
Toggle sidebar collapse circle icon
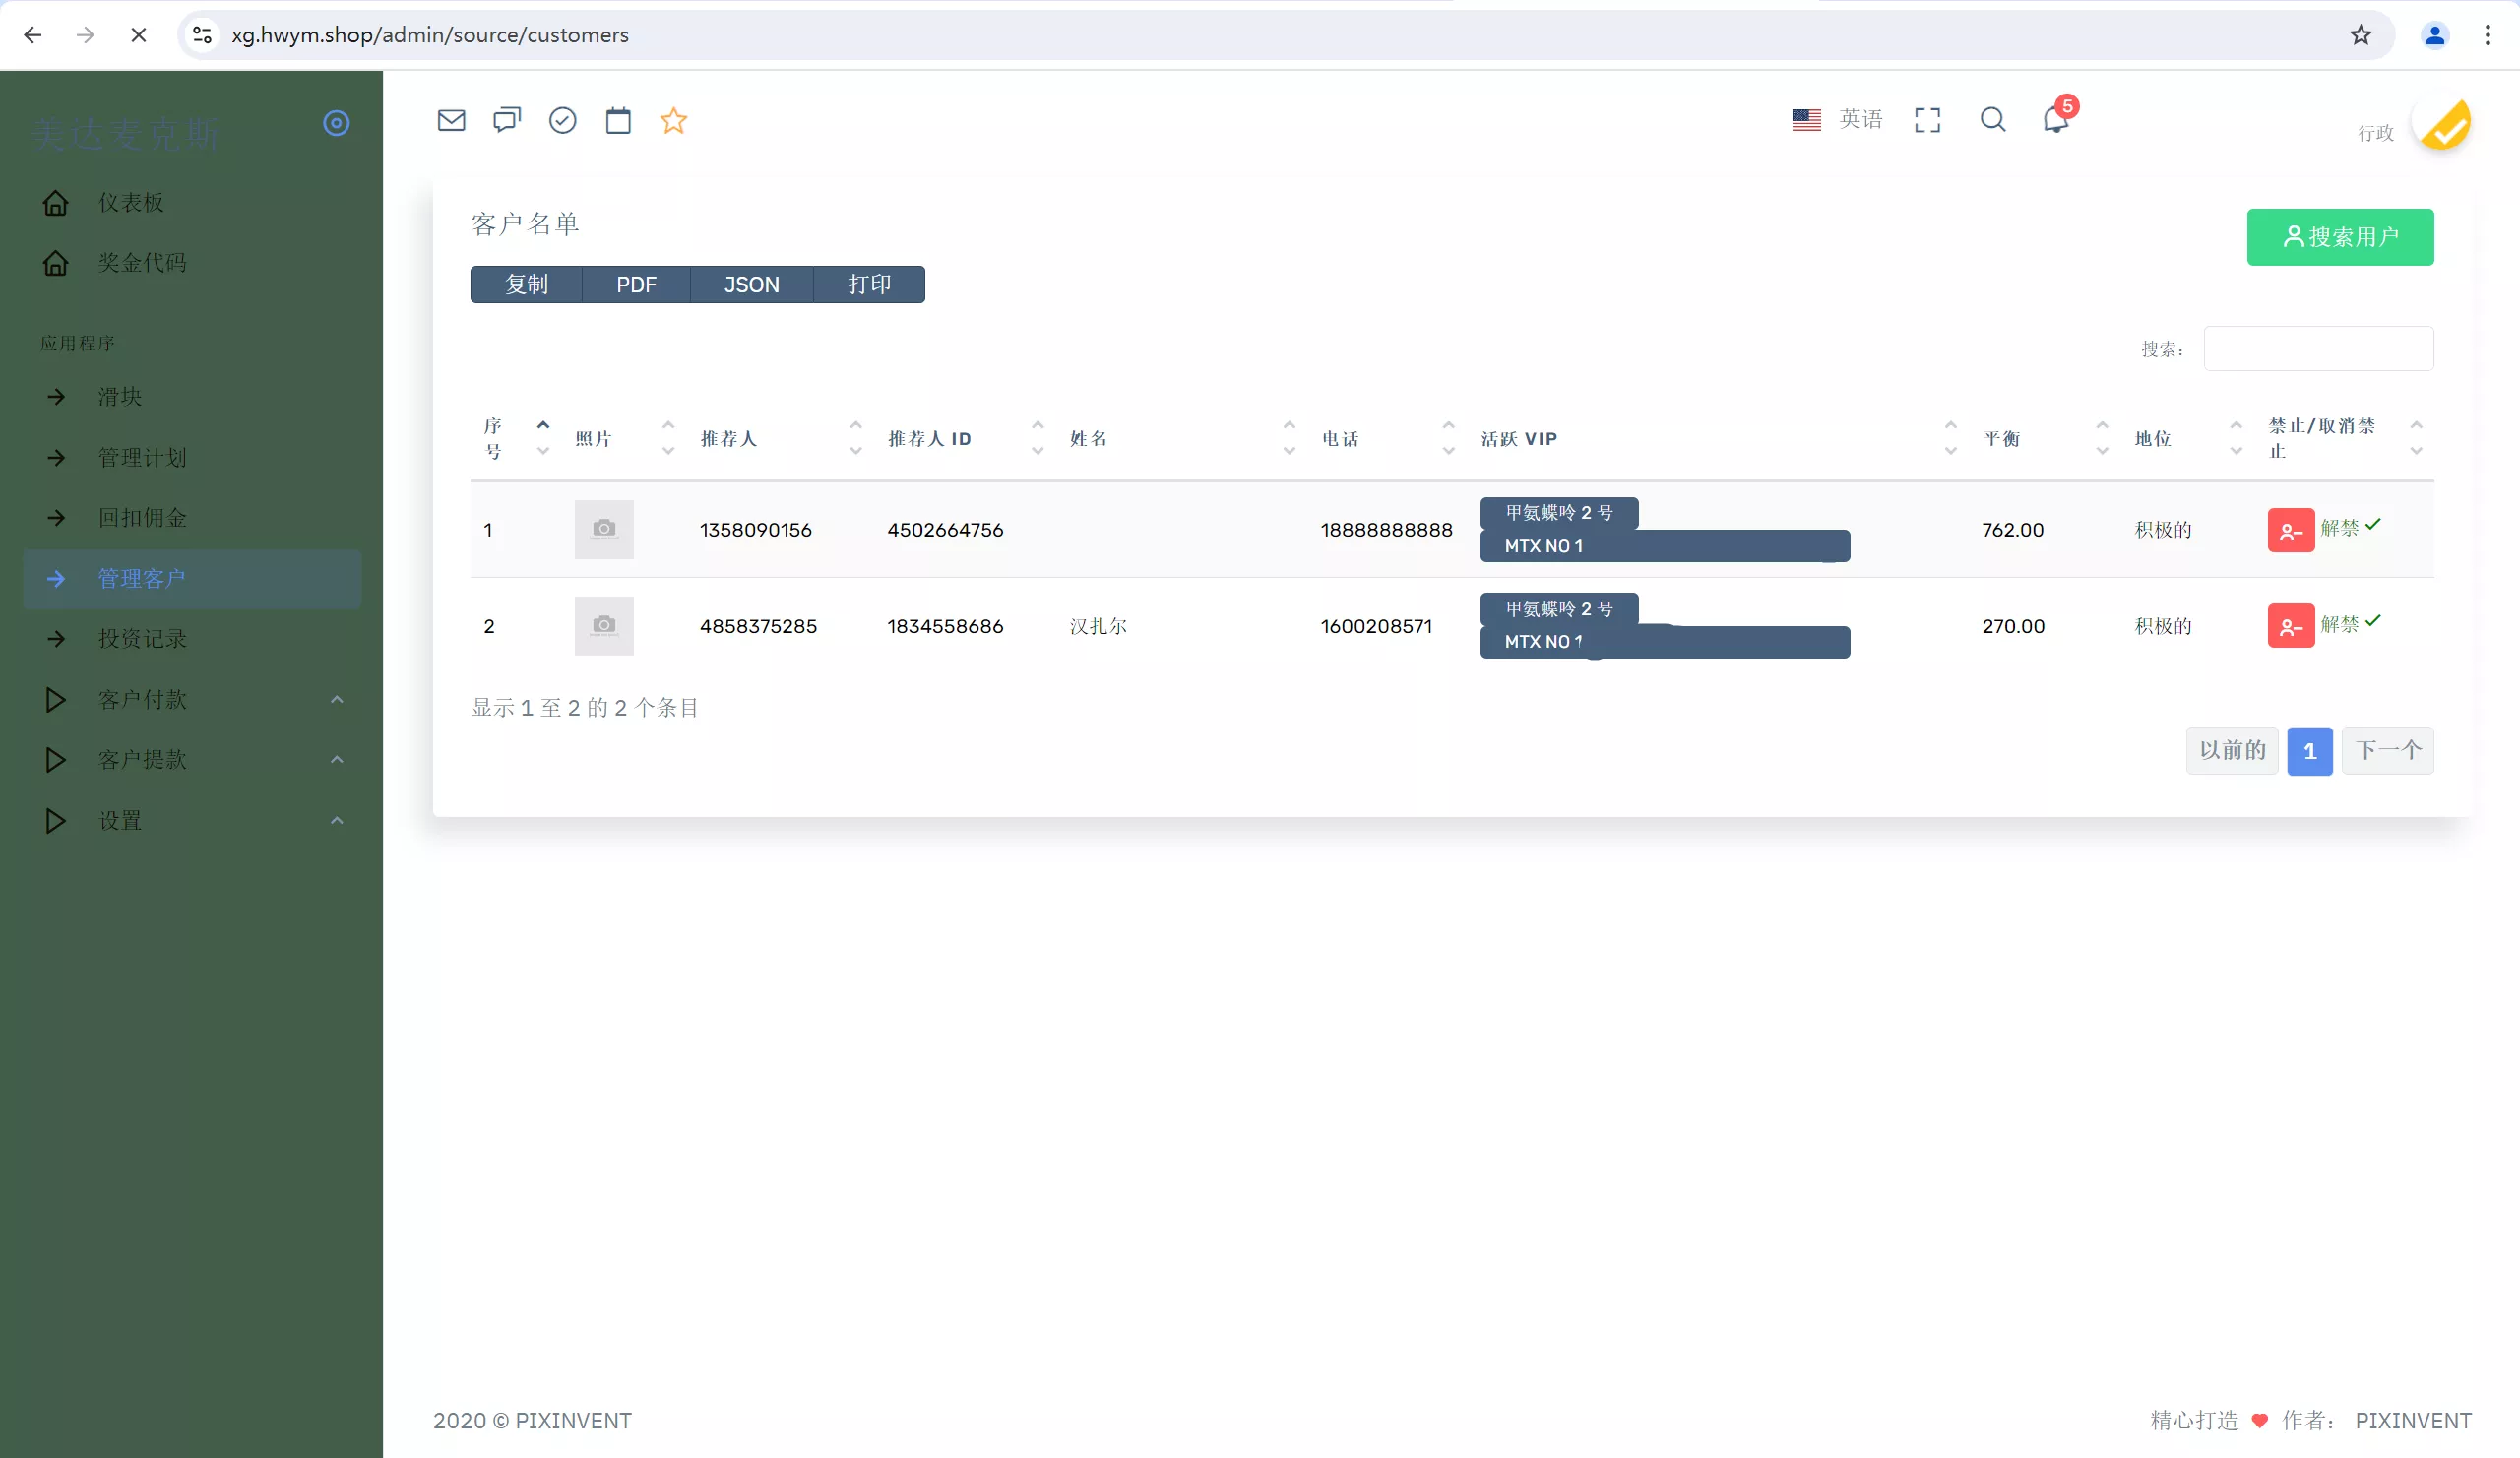[336, 123]
